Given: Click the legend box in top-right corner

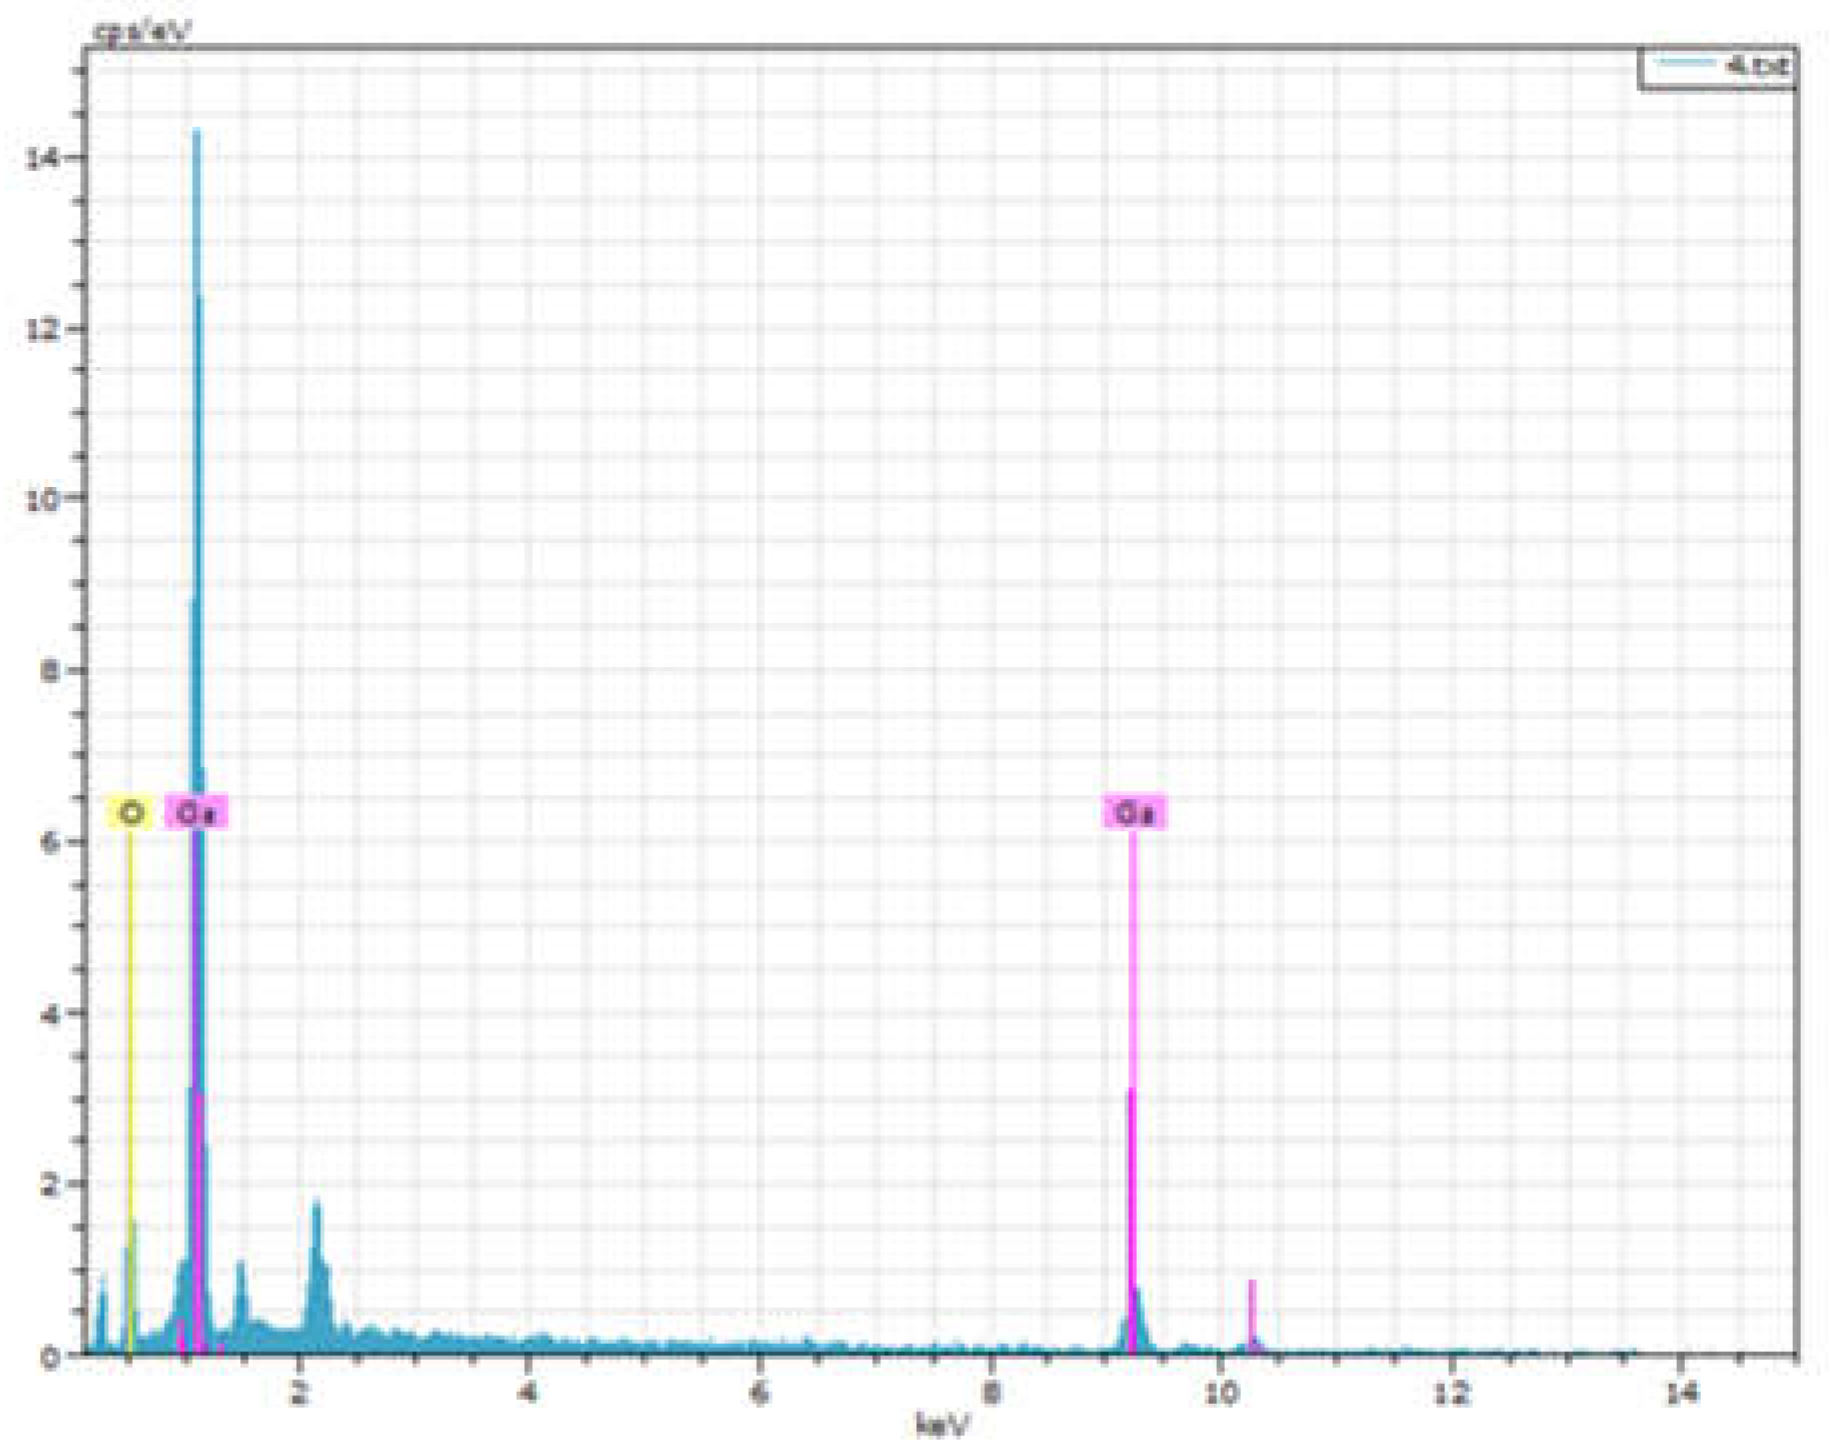Looking at the screenshot, I should point(1716,67).
